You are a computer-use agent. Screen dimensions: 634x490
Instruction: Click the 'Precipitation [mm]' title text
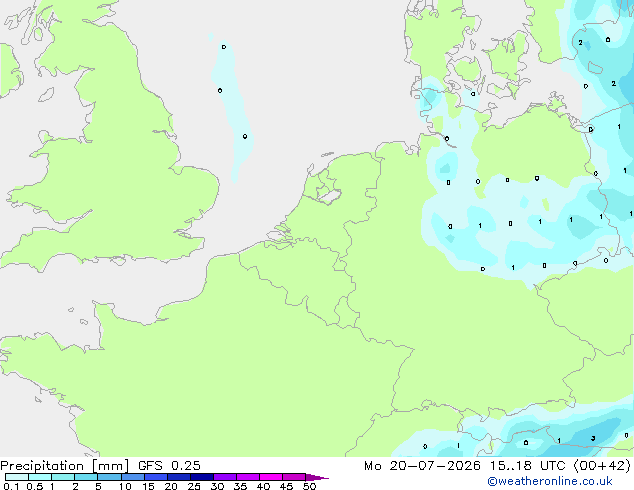(64, 466)
